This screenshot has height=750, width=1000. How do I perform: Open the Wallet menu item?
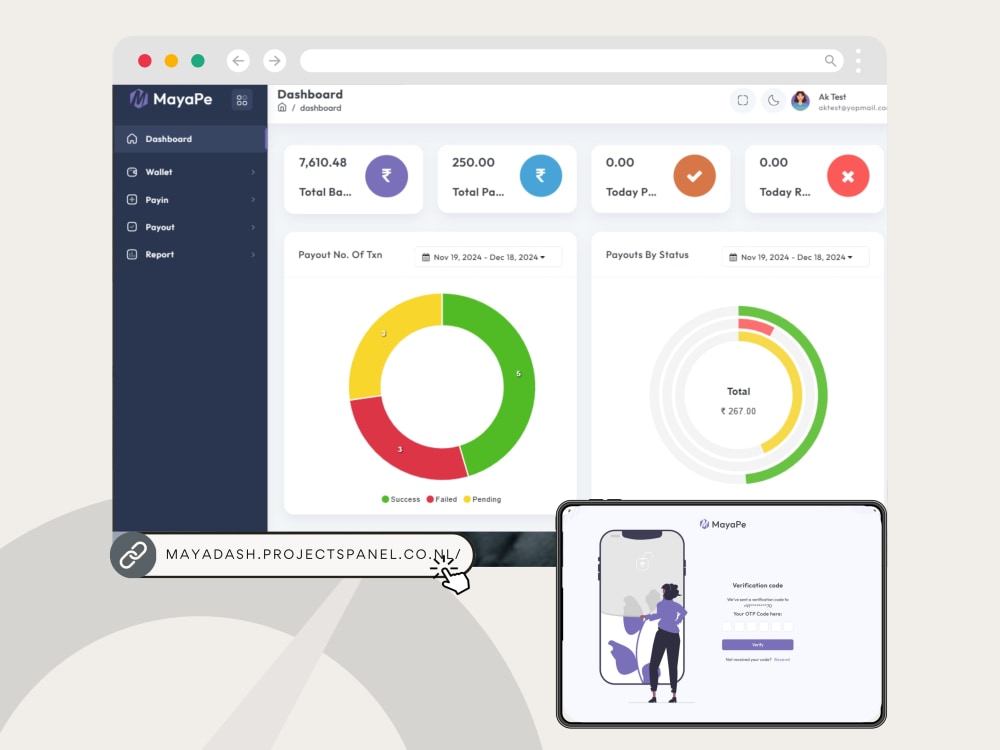coord(189,172)
